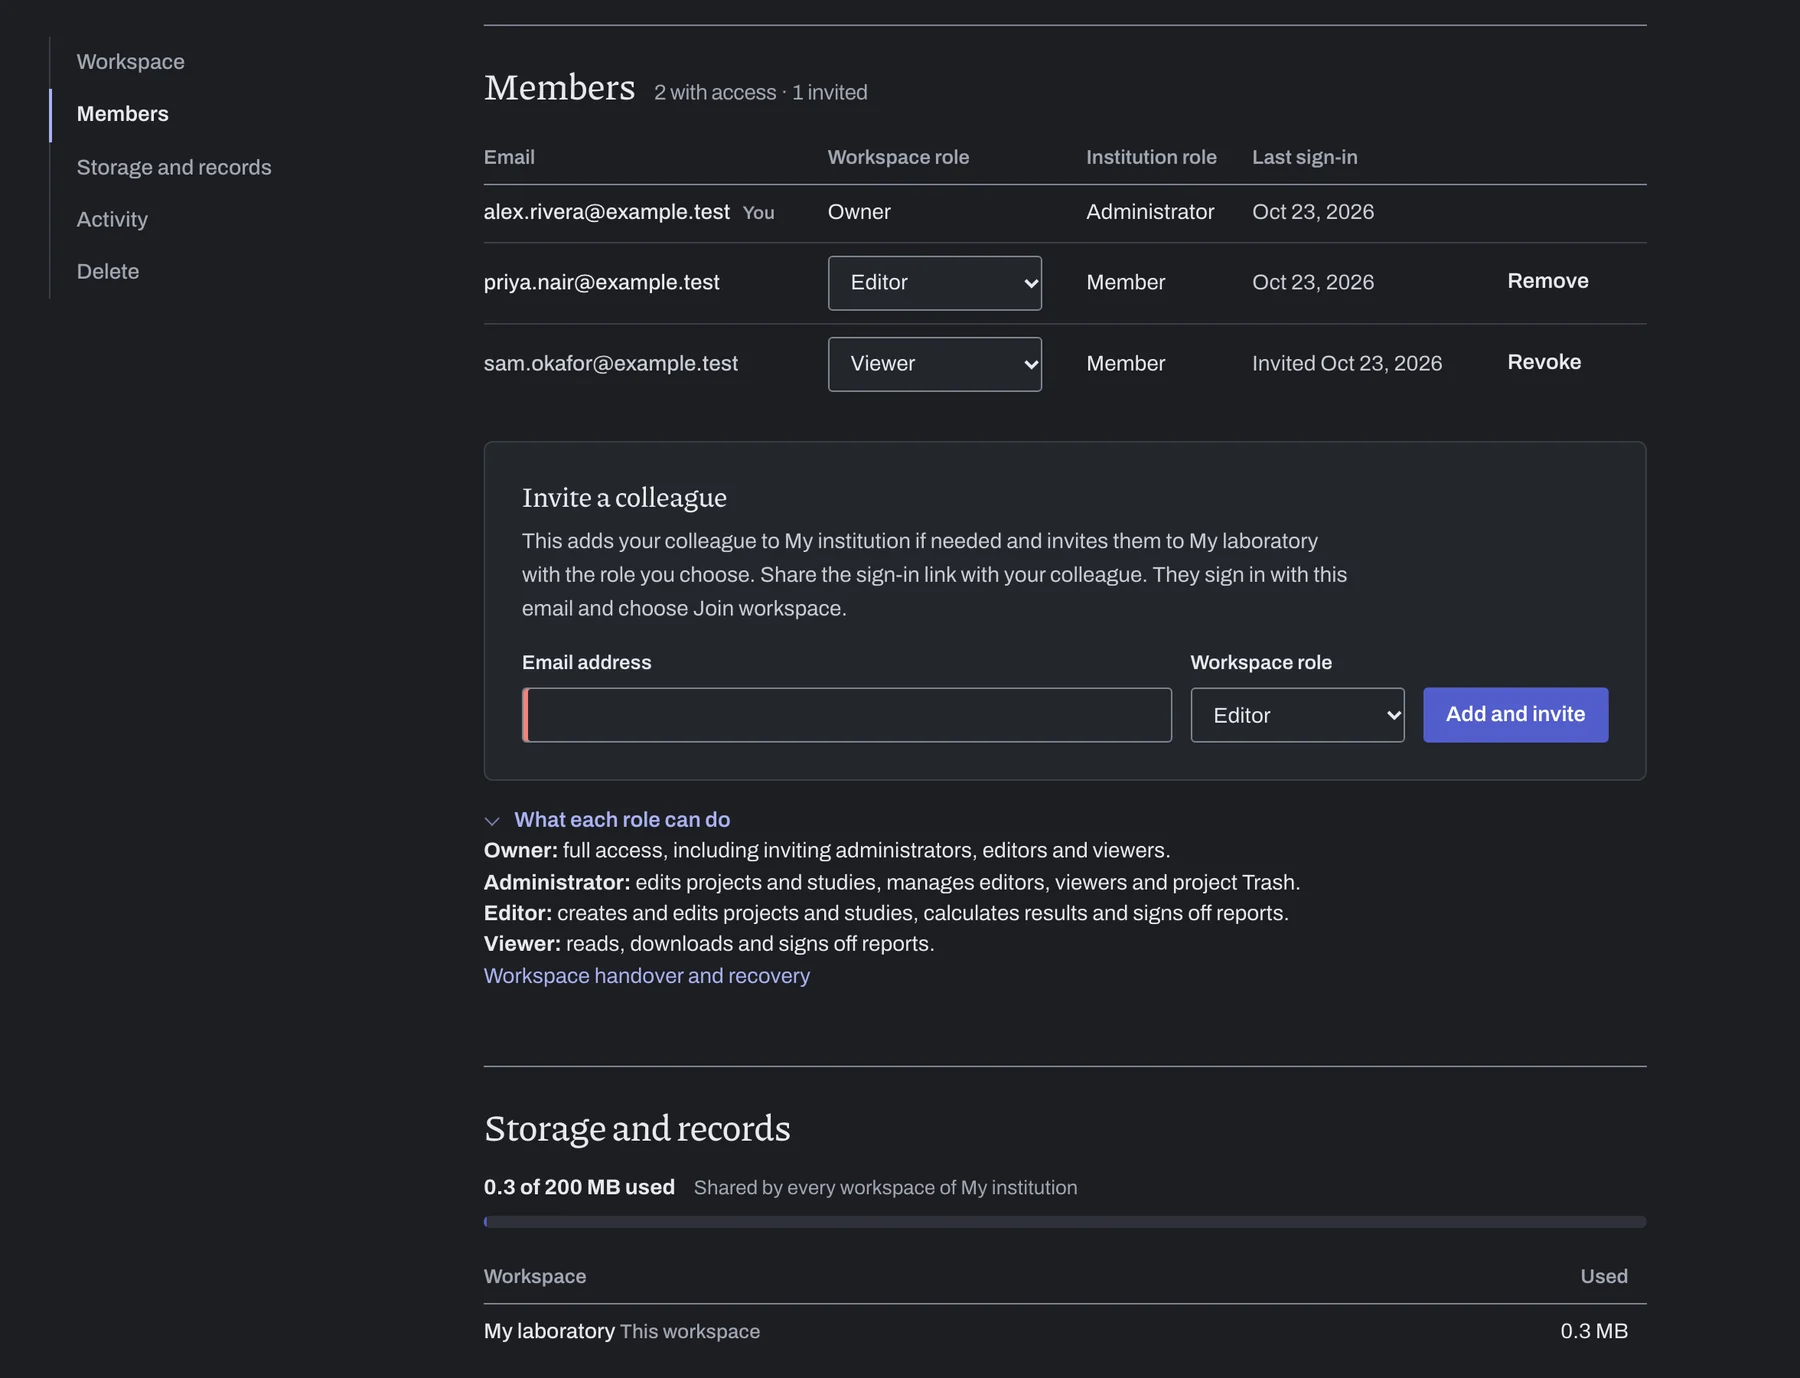Click the 2 with access · 1 invited summary
The image size is (1800, 1378).
click(x=760, y=93)
